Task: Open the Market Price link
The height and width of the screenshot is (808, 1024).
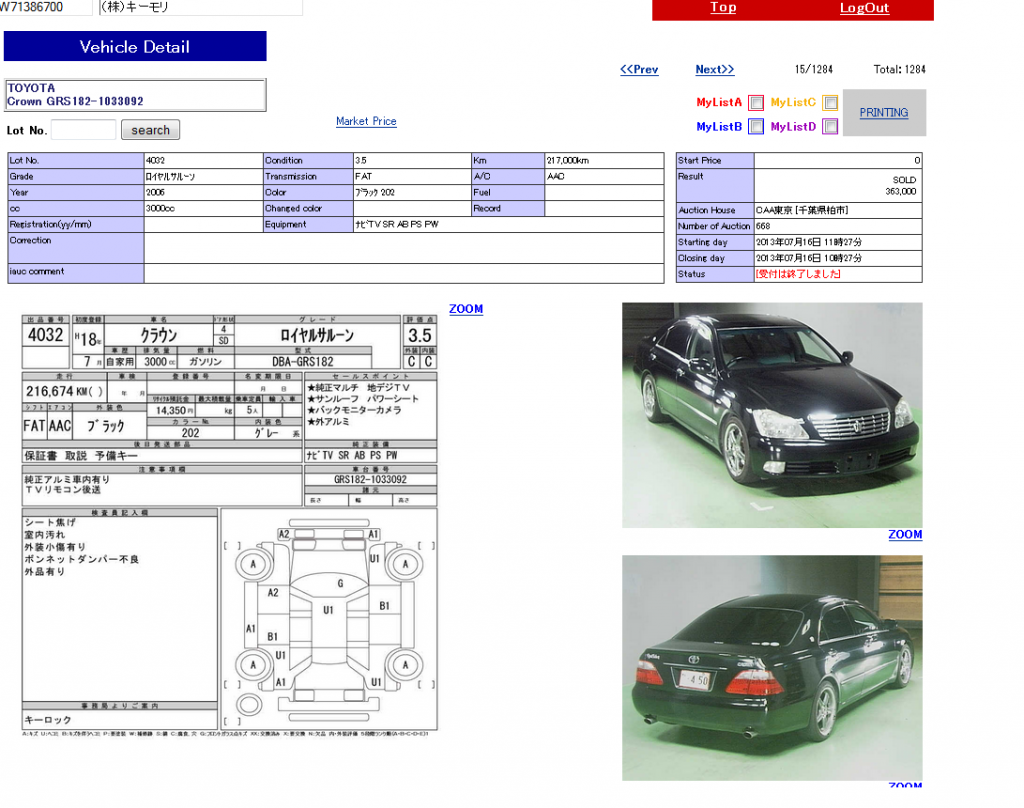Action: pyautogui.click(x=366, y=121)
